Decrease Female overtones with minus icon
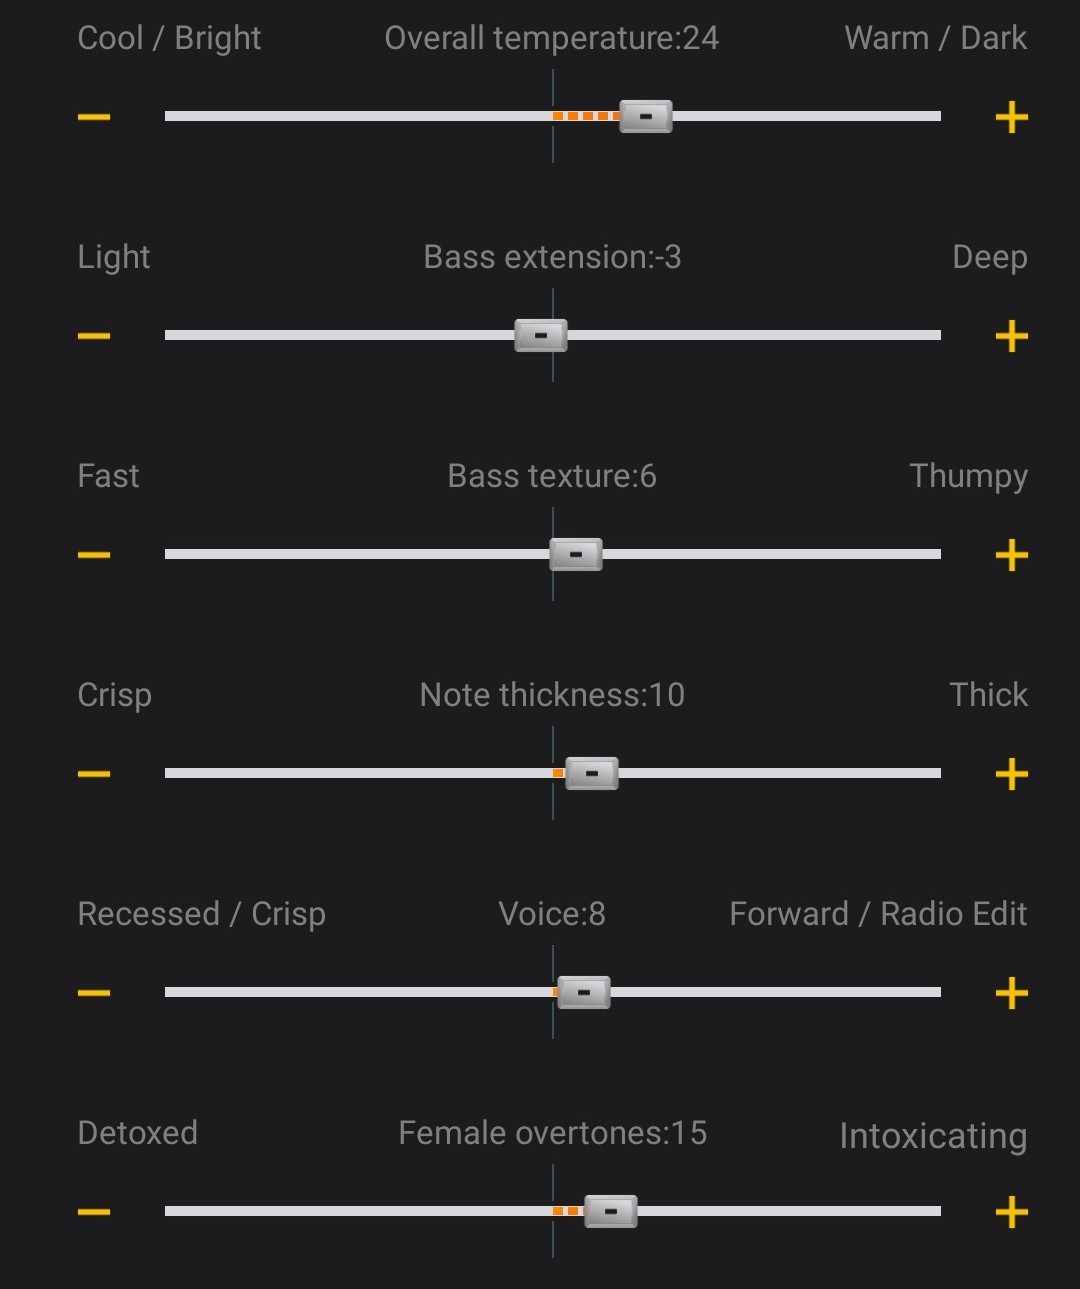Viewport: 1080px width, 1289px height. (94, 1212)
